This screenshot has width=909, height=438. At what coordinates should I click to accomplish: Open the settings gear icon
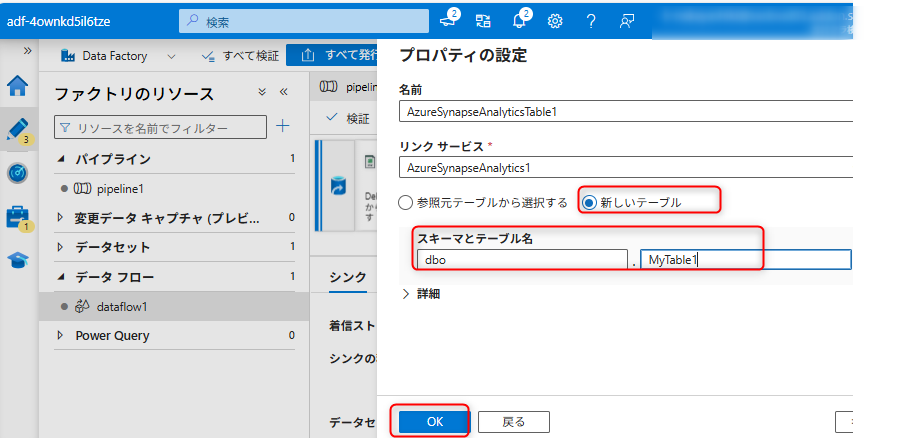555,21
